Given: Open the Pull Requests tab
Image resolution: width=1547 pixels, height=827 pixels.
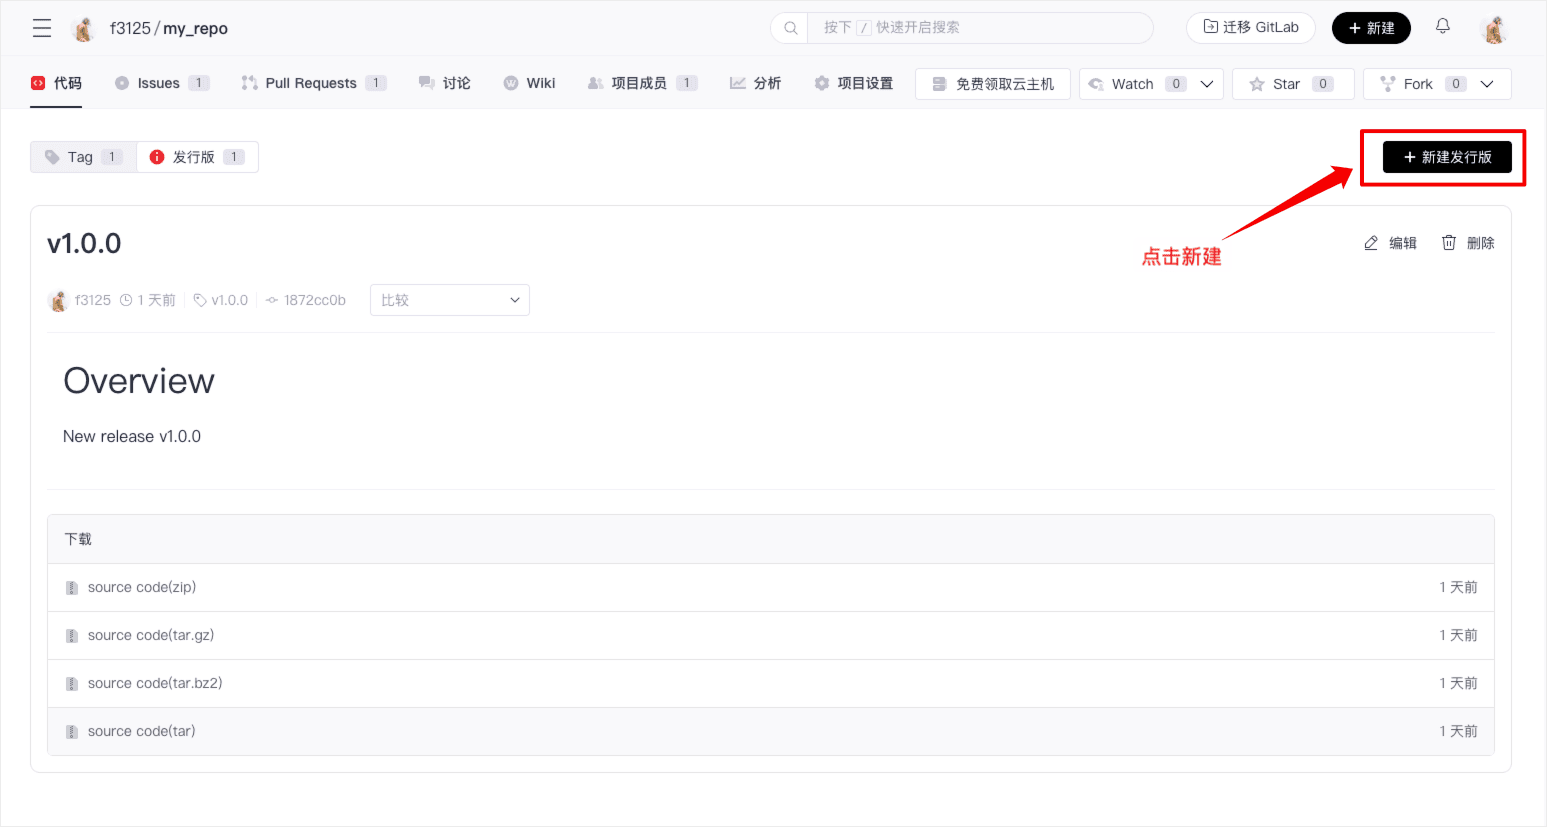Looking at the screenshot, I should click(x=311, y=83).
